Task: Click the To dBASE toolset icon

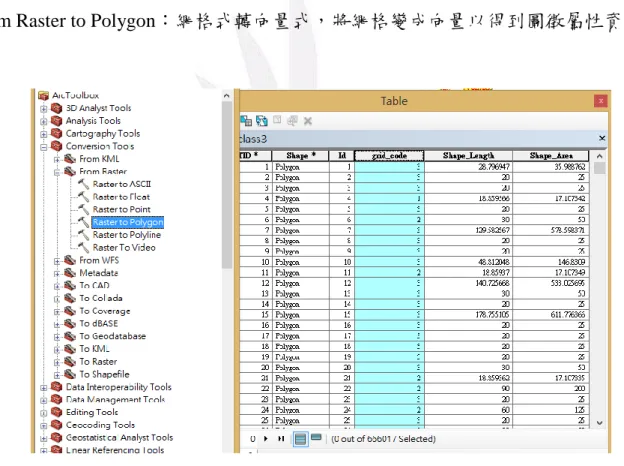Action: click(70, 324)
